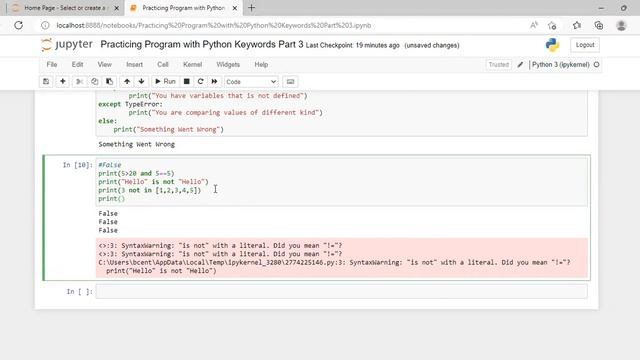Screen dimensions: 640x360
Task: Run the selected cell
Action: [x=165, y=82]
